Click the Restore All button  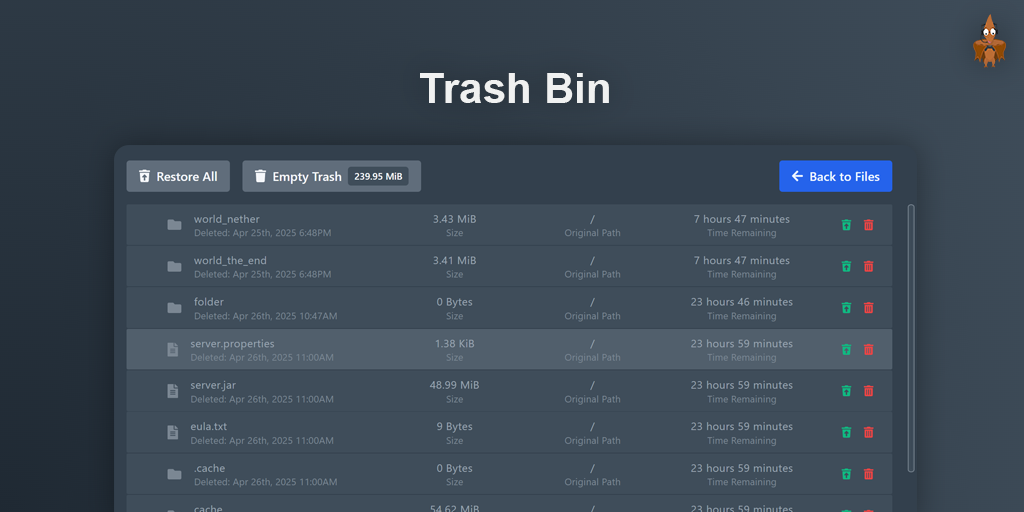pos(178,176)
